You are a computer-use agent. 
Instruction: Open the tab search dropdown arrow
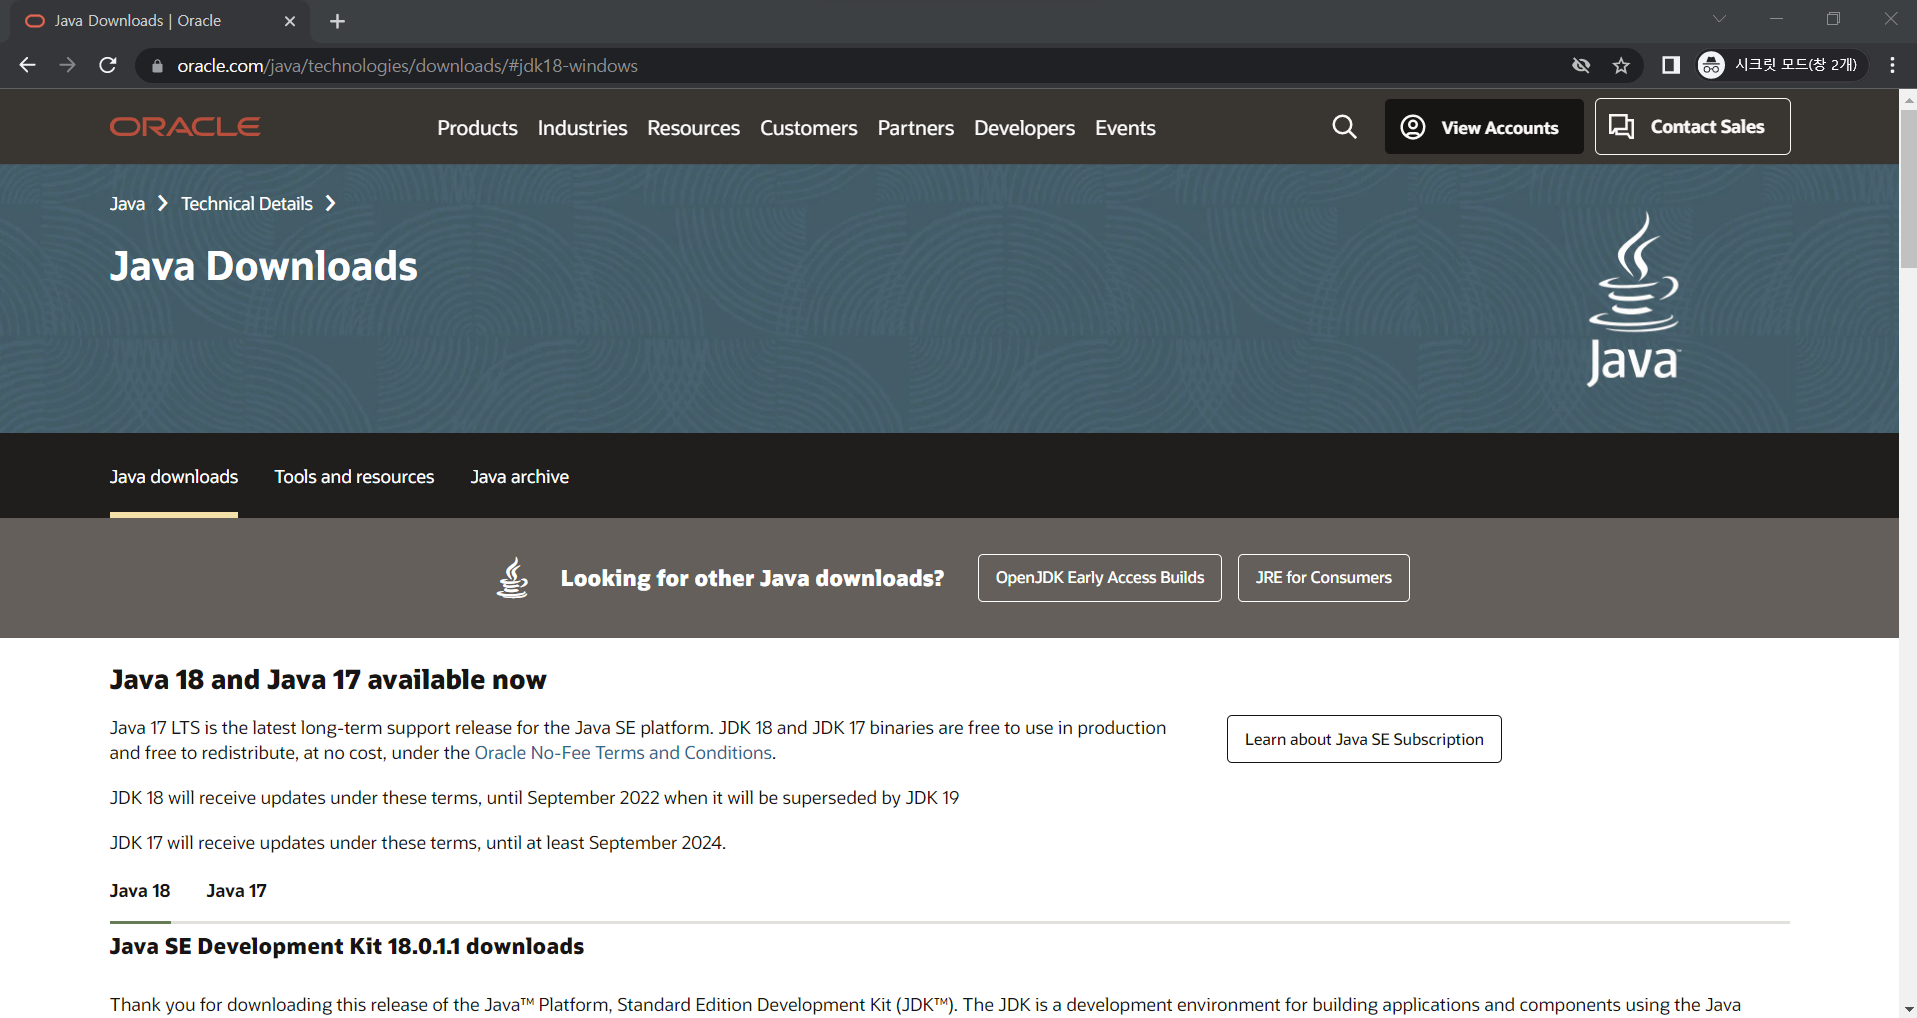[1719, 18]
